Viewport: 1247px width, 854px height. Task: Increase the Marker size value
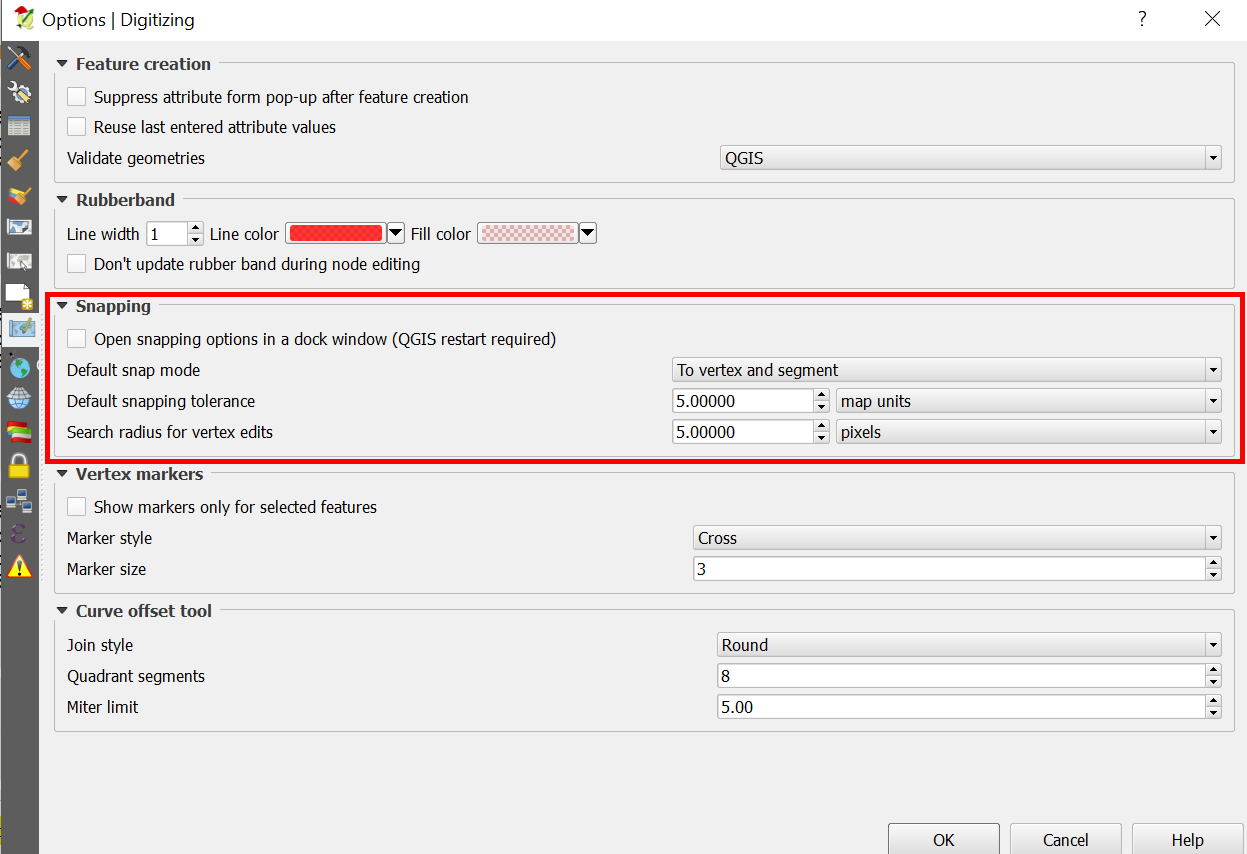[x=1214, y=563]
